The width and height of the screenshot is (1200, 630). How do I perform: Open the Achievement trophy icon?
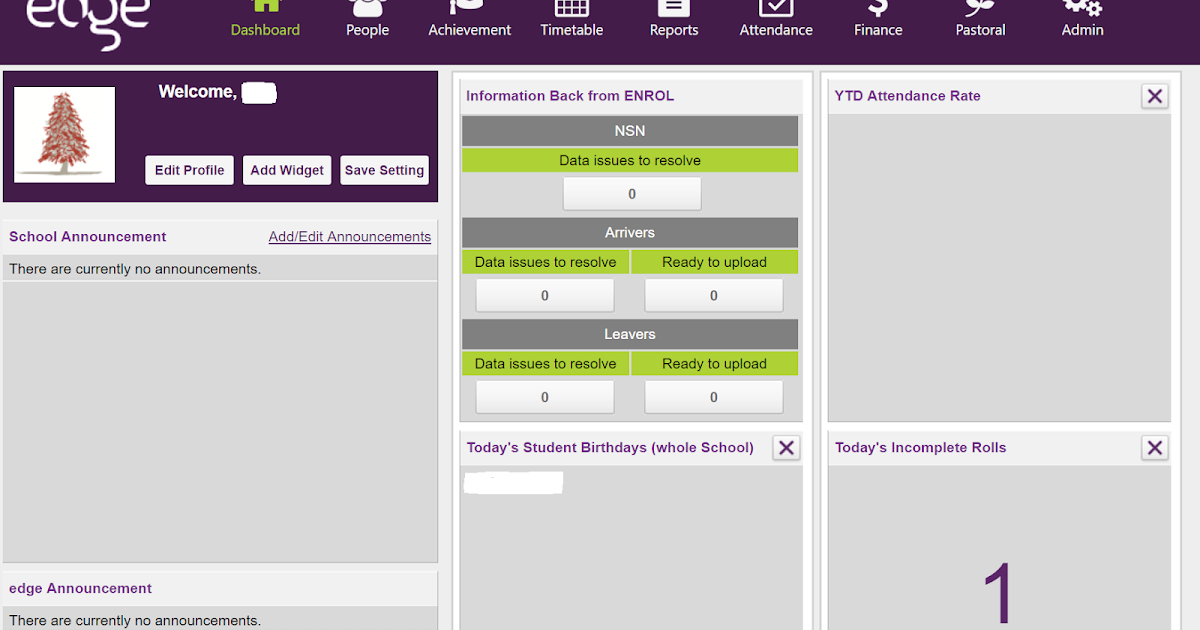click(469, 7)
